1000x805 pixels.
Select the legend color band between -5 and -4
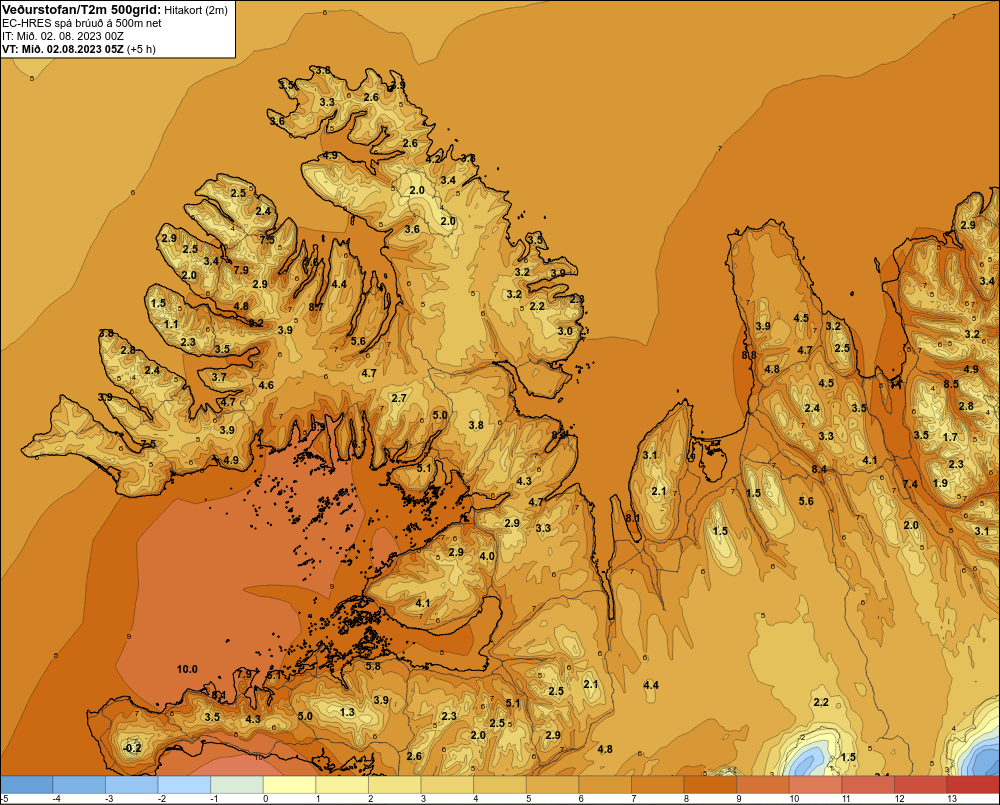coord(26,784)
